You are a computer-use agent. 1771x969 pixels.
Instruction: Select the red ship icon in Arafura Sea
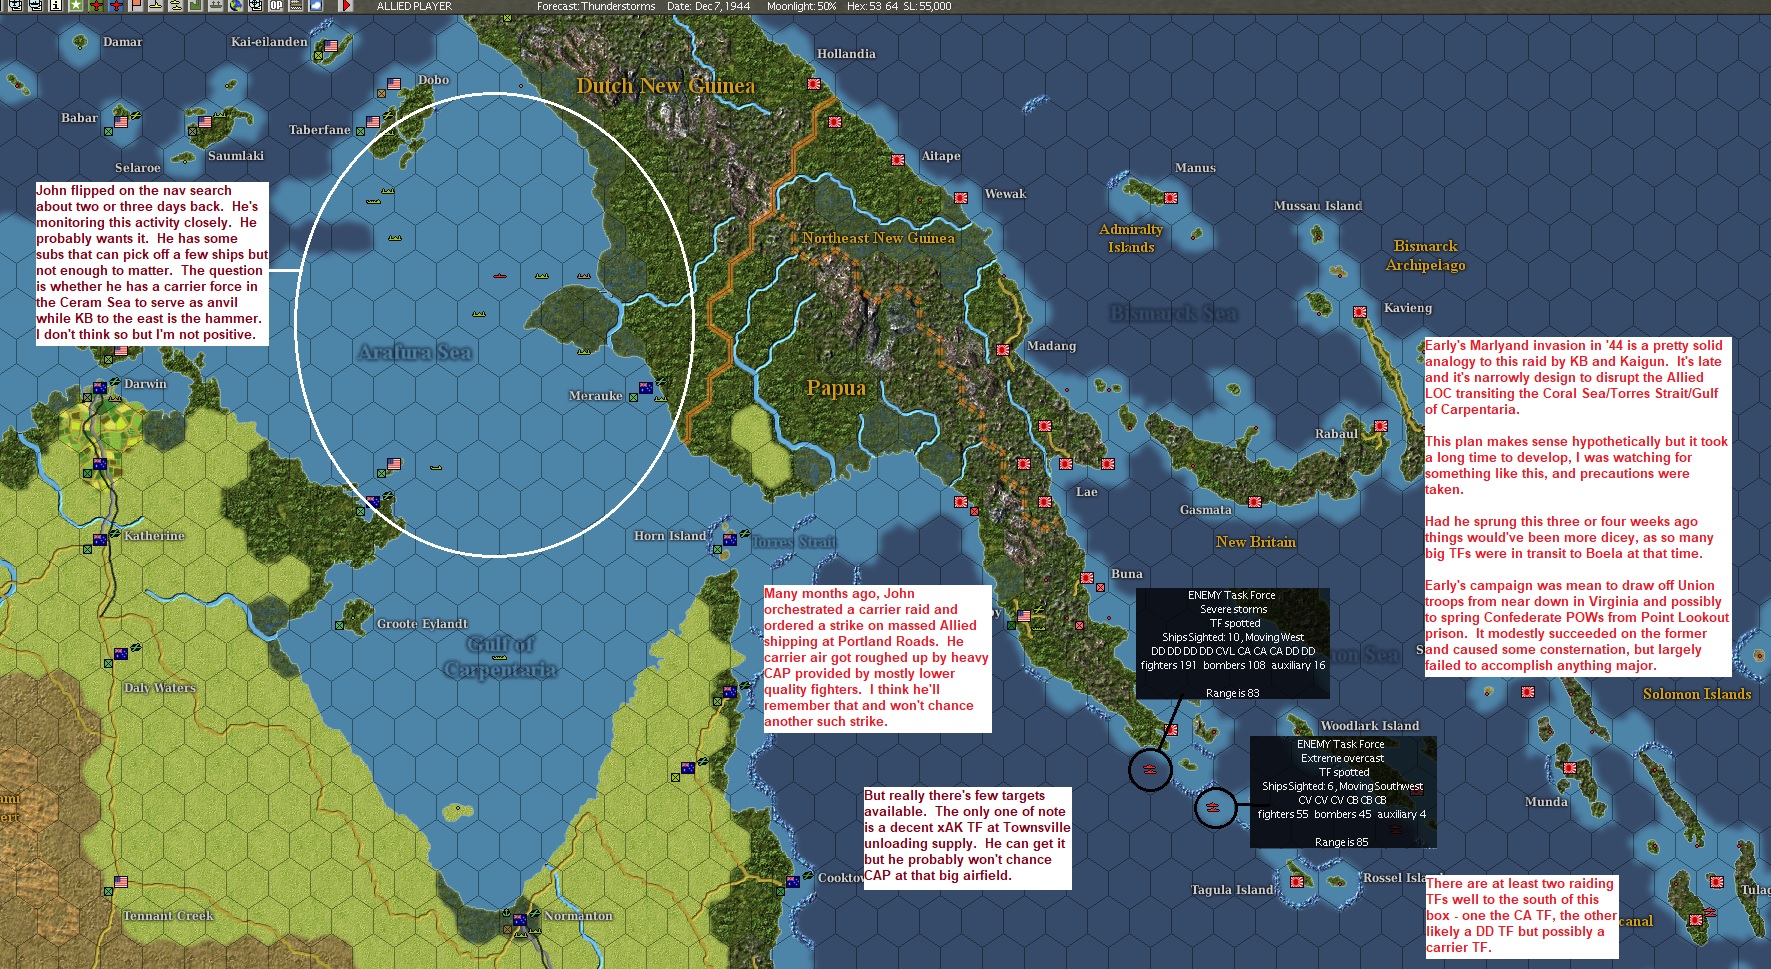tap(499, 276)
